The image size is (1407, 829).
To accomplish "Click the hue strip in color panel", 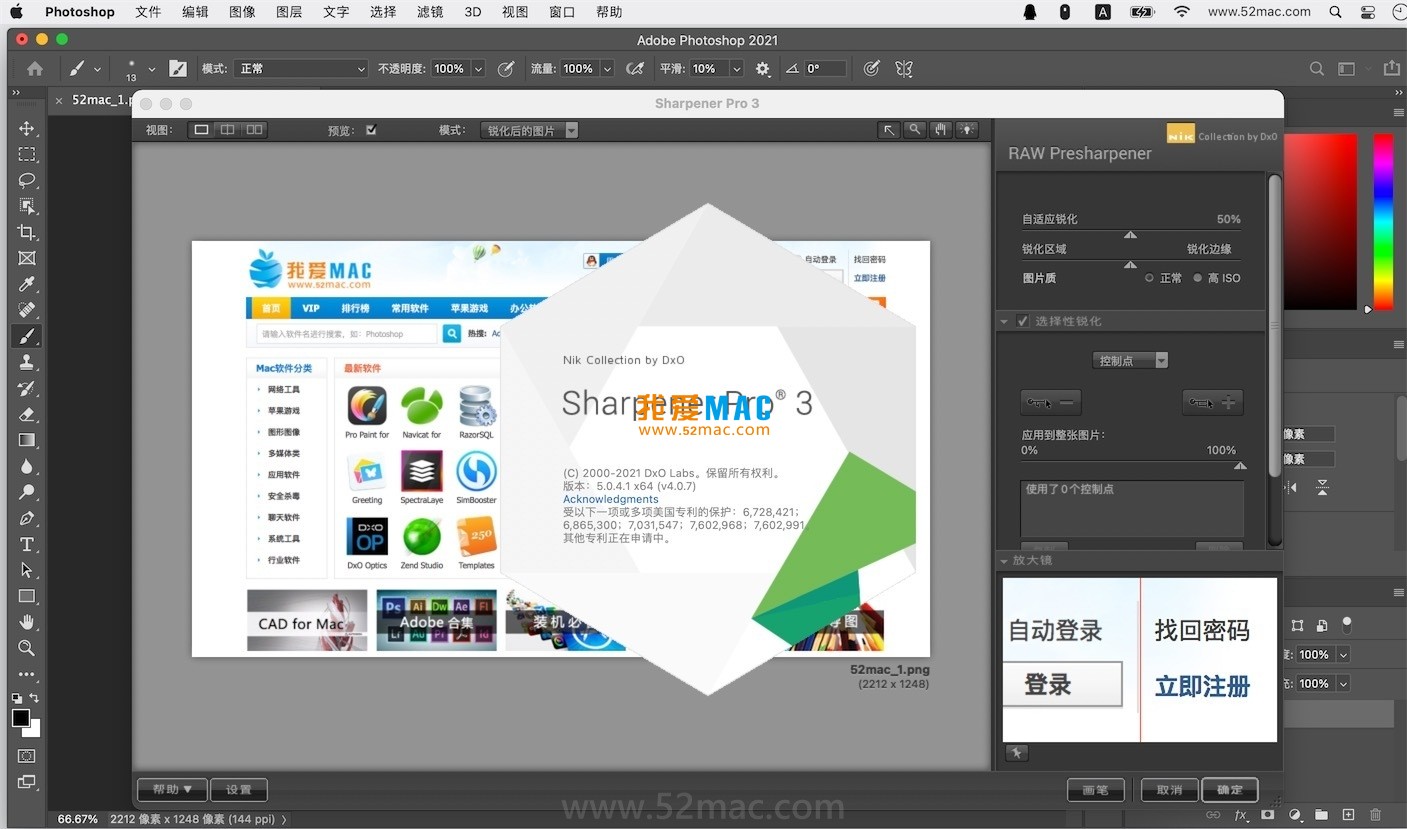I will 1383,222.
